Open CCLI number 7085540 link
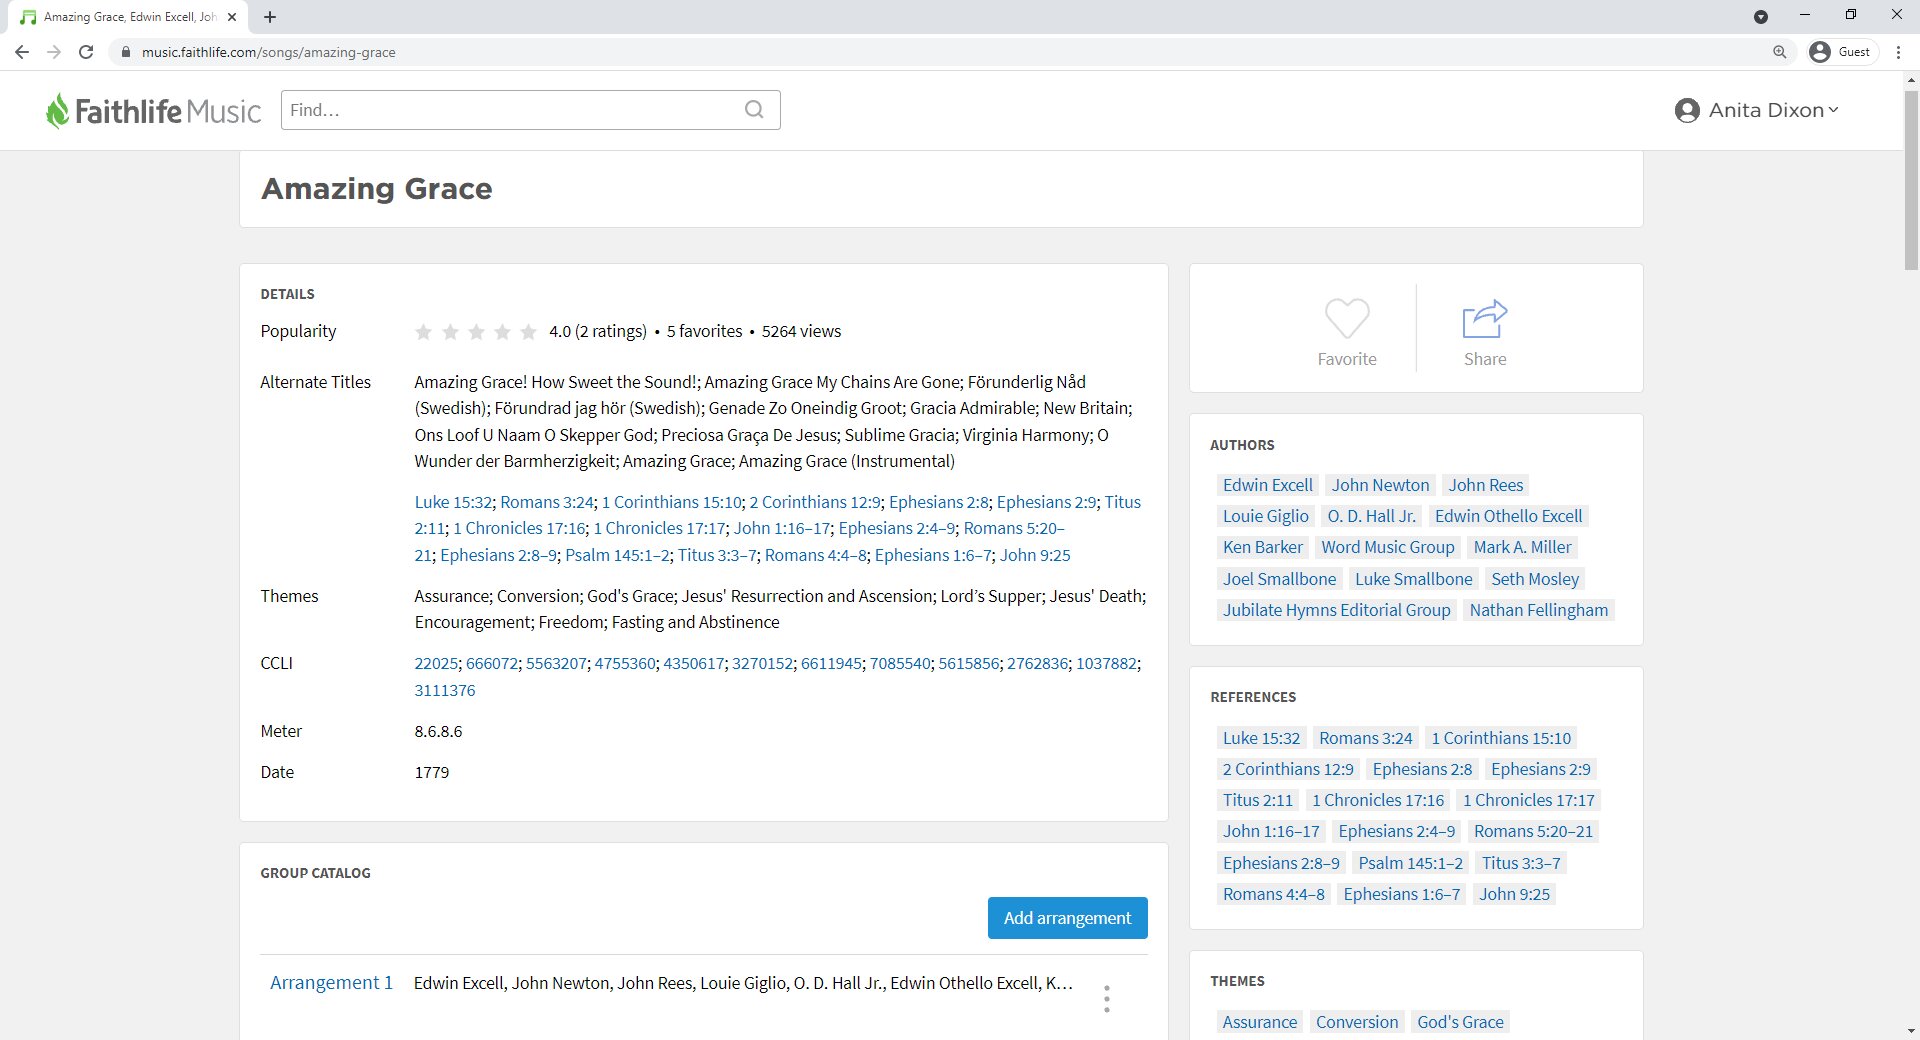 click(900, 663)
